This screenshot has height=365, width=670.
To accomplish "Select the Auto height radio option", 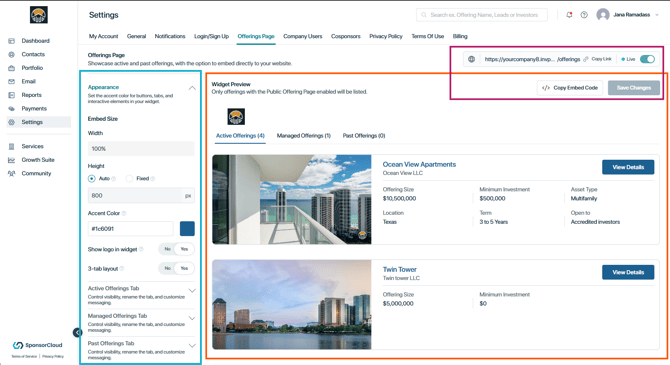I will (x=91, y=179).
